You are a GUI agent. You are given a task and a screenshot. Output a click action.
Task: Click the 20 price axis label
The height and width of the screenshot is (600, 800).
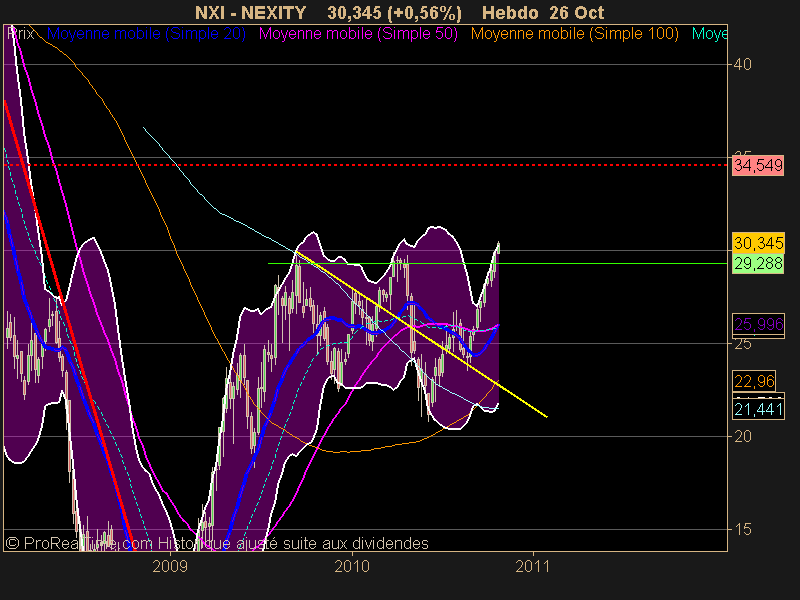[x=742, y=436]
